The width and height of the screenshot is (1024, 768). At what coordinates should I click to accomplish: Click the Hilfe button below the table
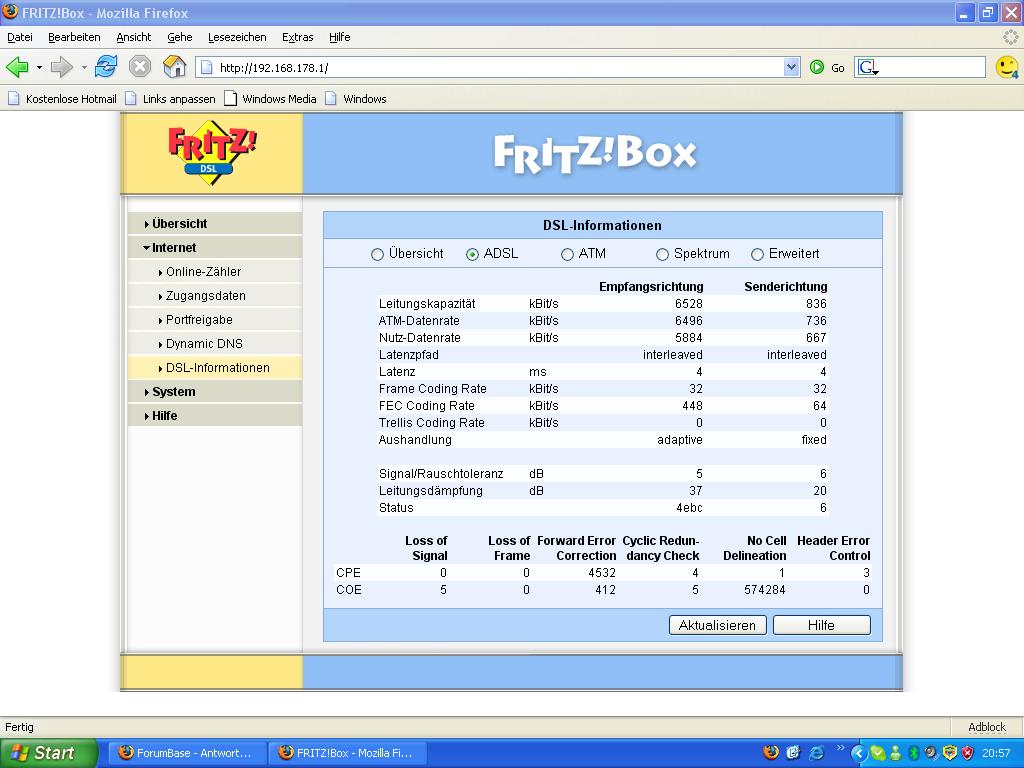822,625
